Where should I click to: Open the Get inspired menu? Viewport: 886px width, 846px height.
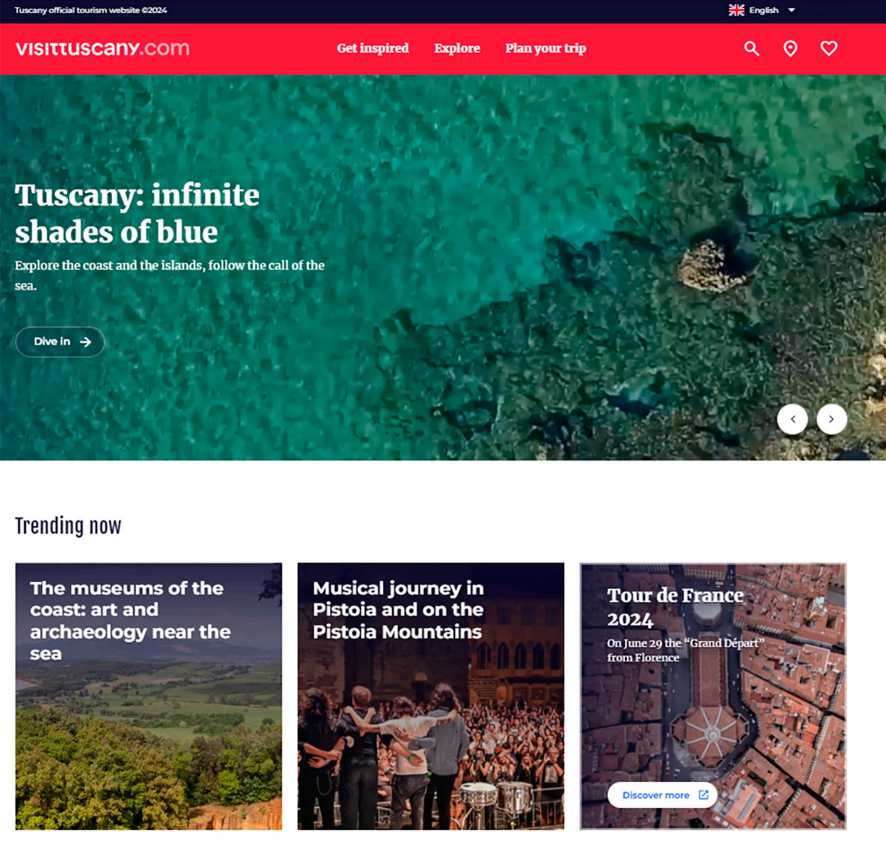(x=373, y=49)
